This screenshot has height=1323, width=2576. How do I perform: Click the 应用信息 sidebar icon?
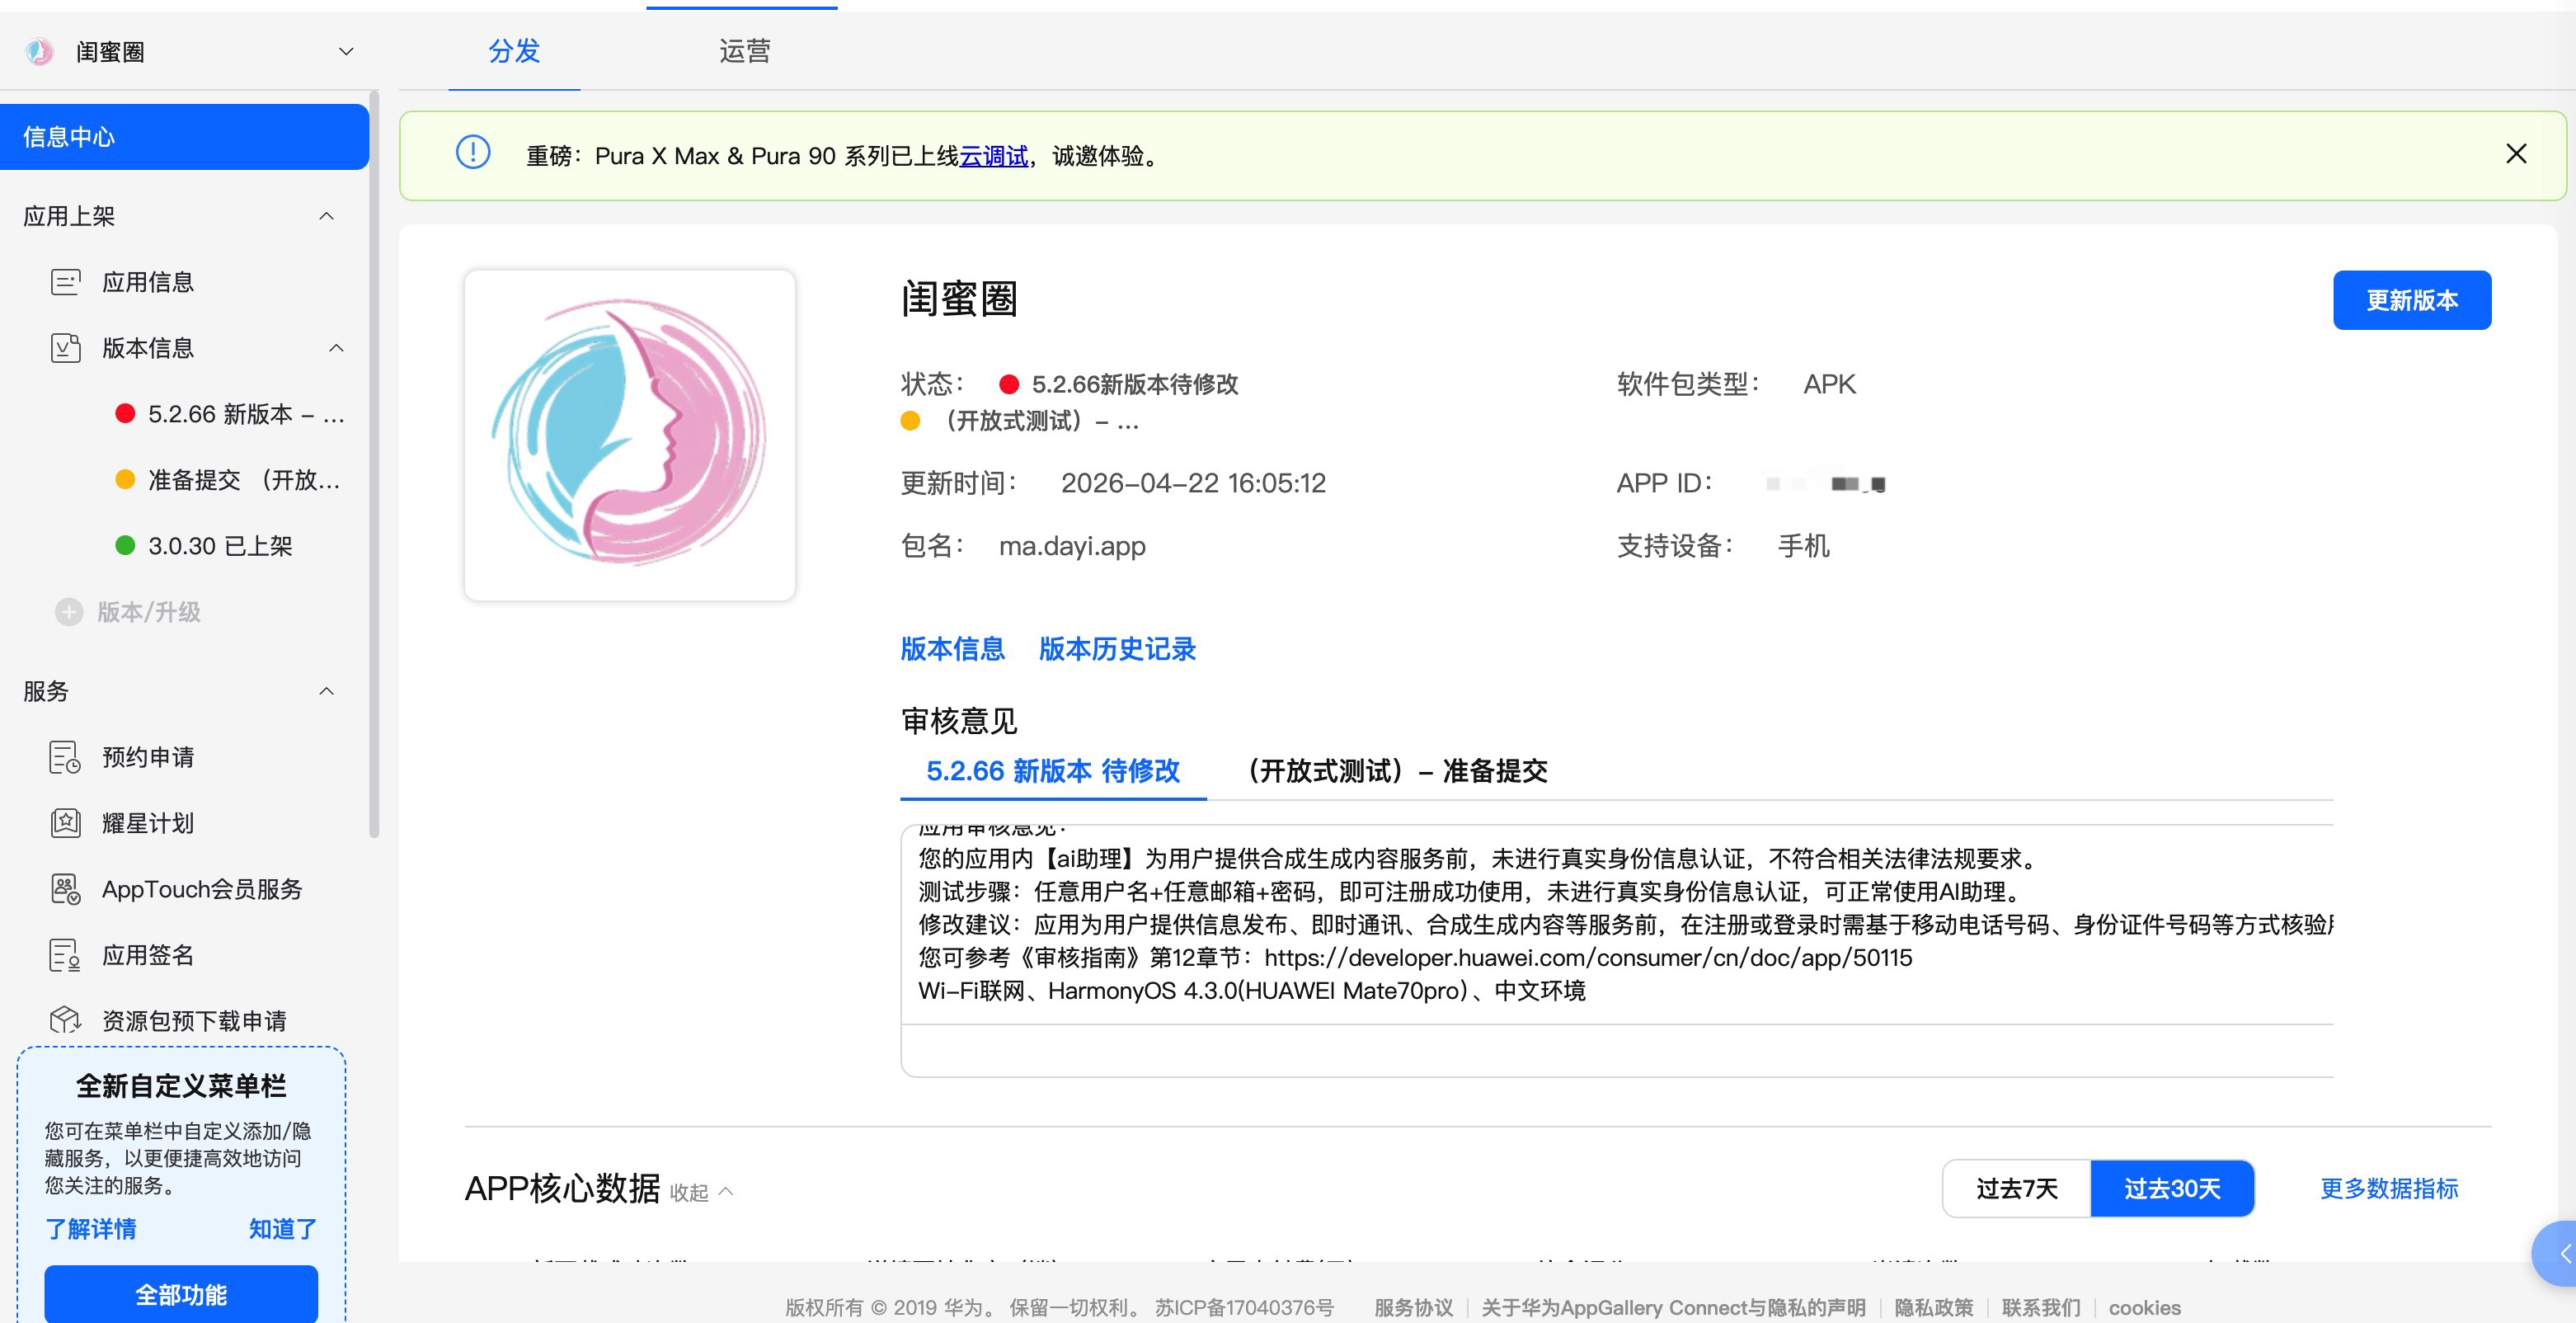point(65,282)
